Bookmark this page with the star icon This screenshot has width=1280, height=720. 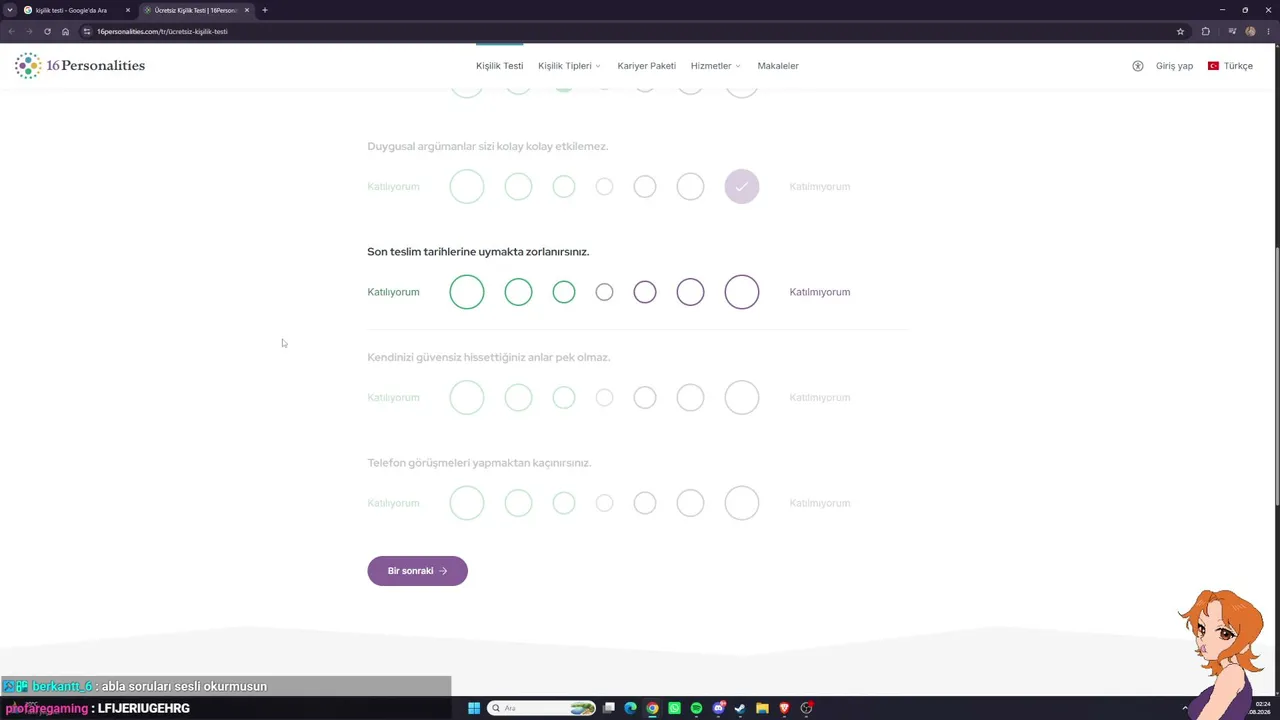pos(1180,31)
